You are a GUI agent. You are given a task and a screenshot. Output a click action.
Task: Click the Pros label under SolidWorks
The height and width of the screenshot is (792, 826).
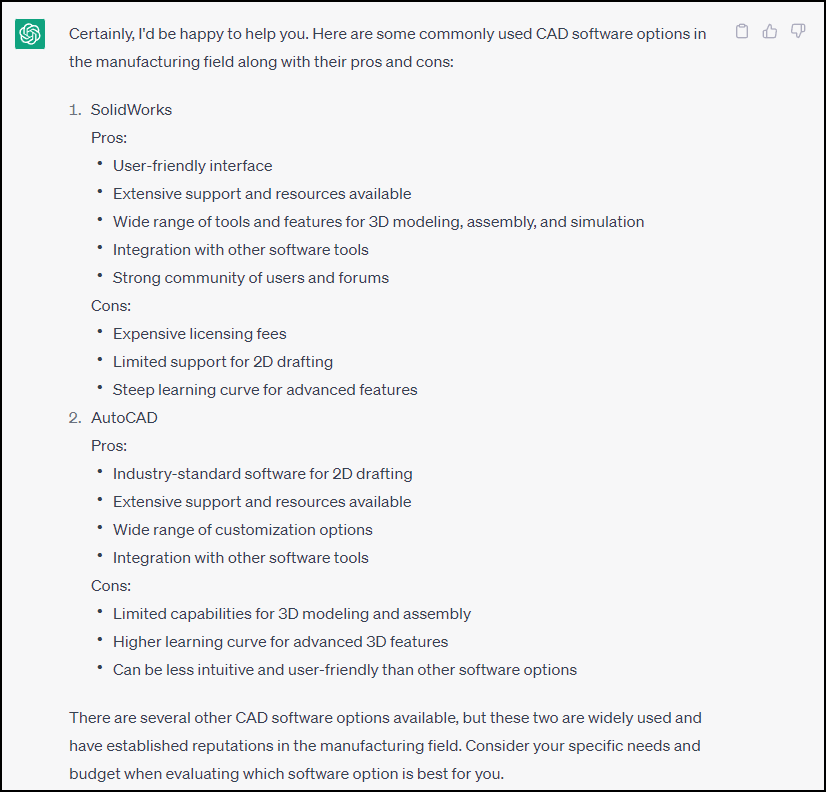[x=109, y=138]
